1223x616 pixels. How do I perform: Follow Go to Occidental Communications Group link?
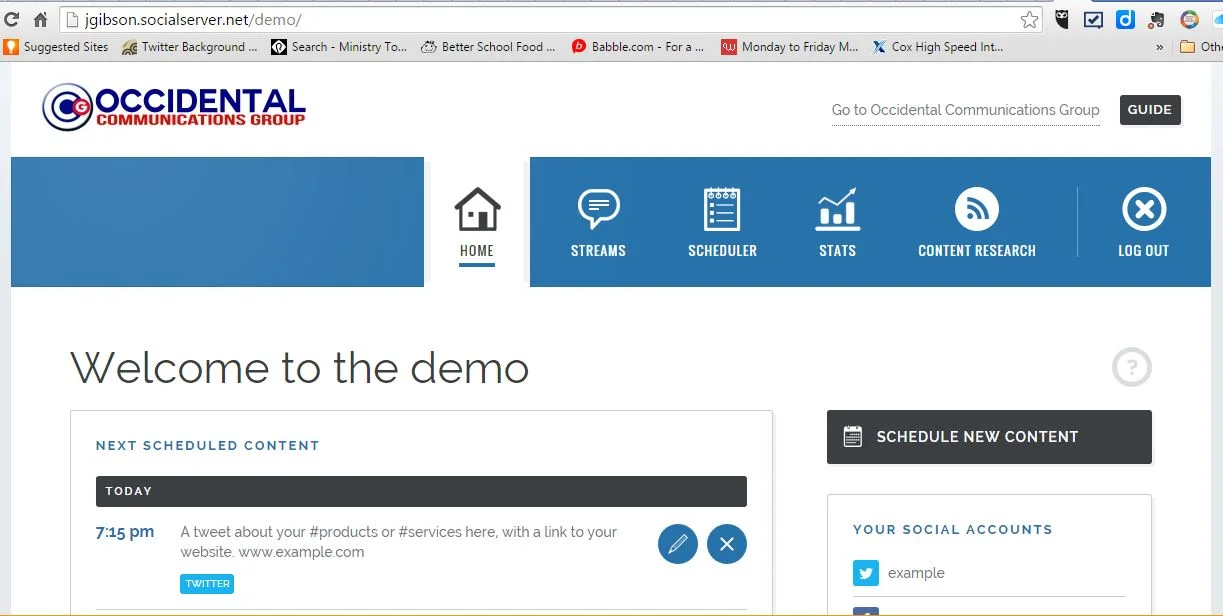coord(966,110)
